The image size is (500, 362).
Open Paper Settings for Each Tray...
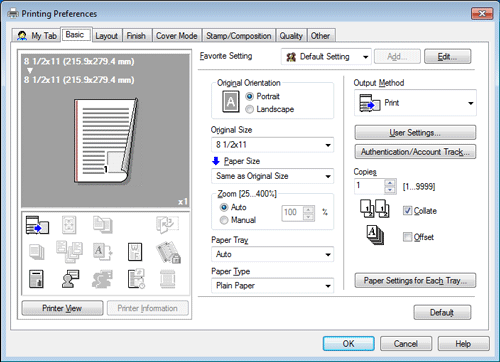415,281
